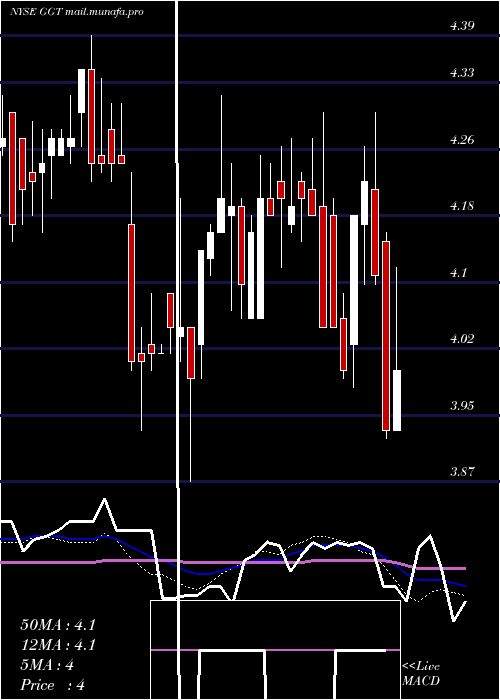Image resolution: width=500 pixels, height=700 pixels.
Task: Click the 'NYSE GGT mail.munafa.pro' chart title
Action: [x=77, y=12]
